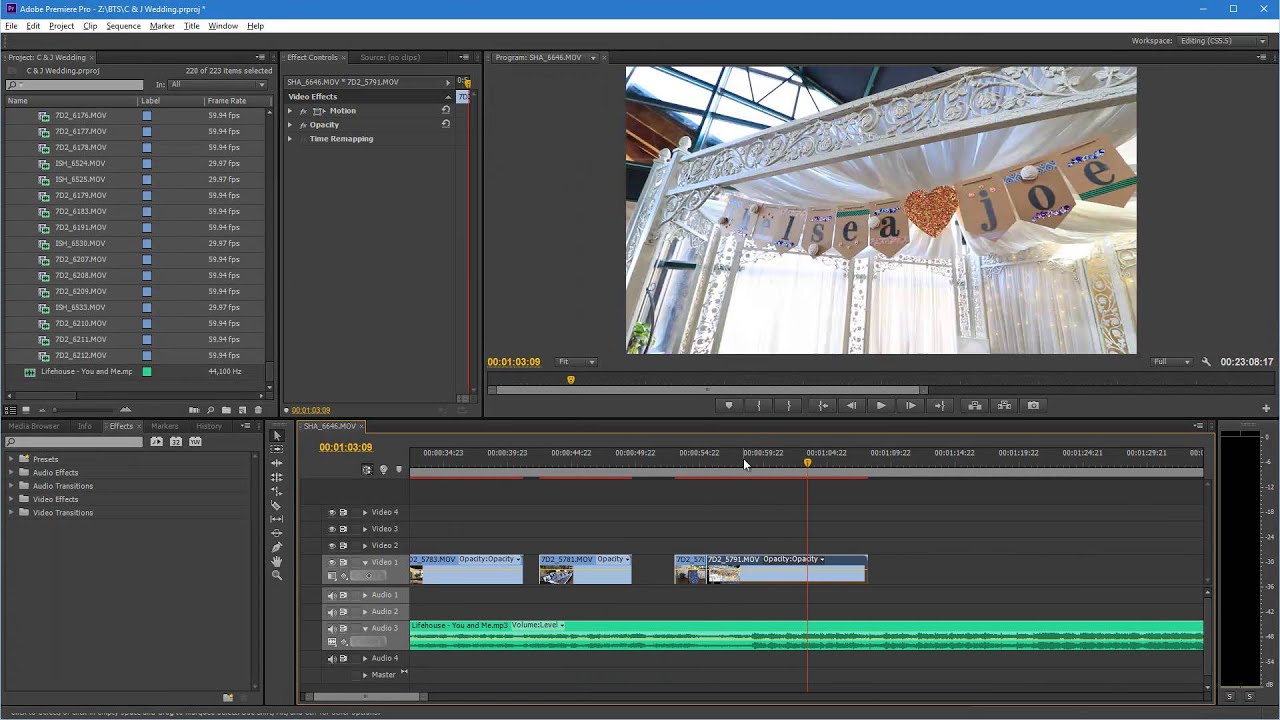Expand the Motion effect properties
The image size is (1280, 720).
point(290,111)
